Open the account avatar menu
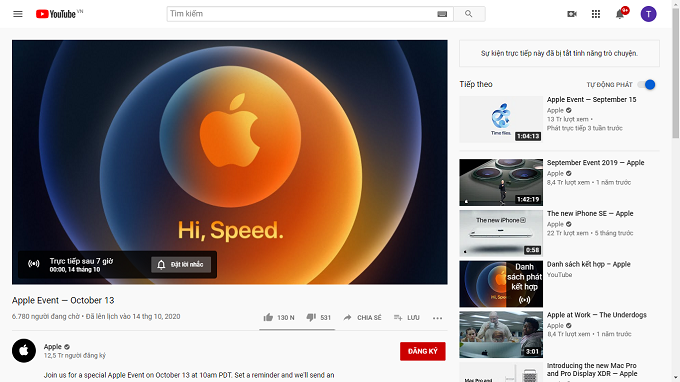The image size is (680, 382). click(x=648, y=14)
